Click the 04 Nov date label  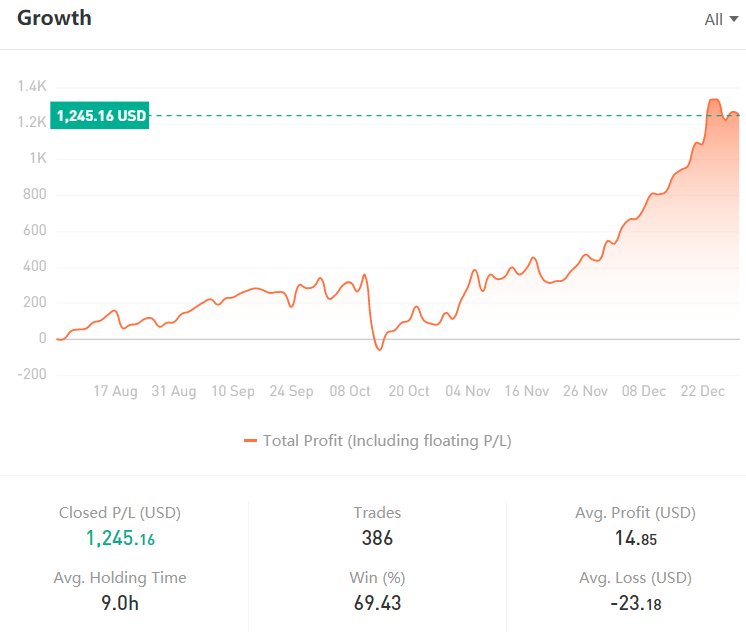(468, 391)
